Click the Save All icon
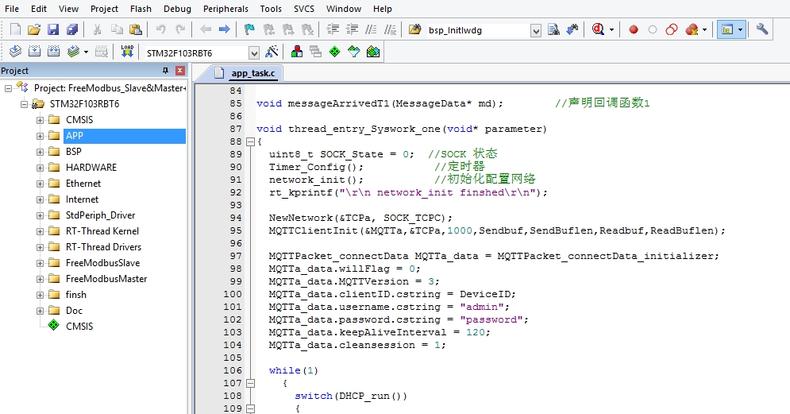 tap(72, 30)
